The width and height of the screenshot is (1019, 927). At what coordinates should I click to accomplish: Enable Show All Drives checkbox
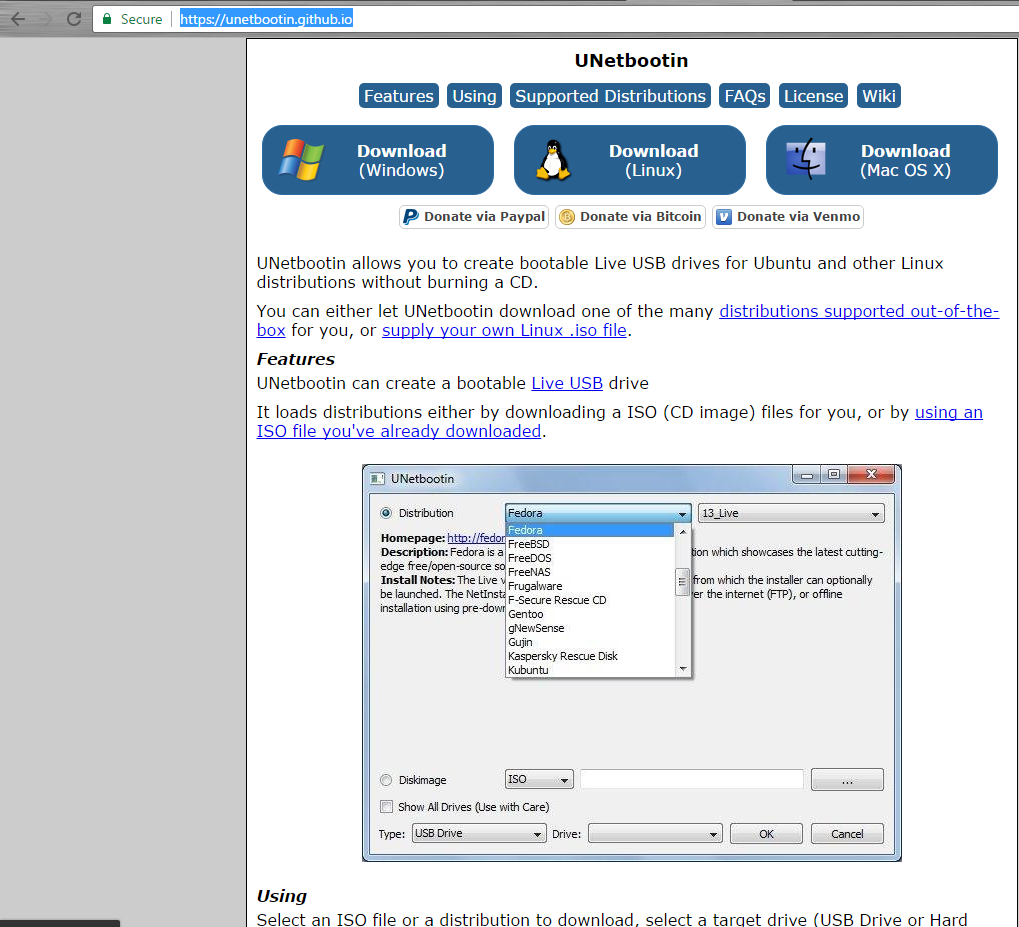click(x=387, y=807)
